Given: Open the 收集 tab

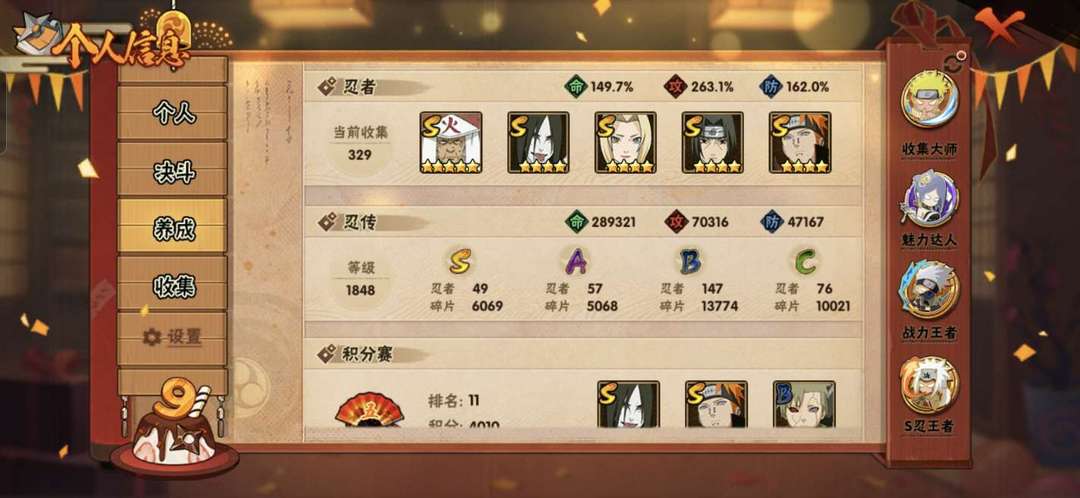Looking at the screenshot, I should [x=172, y=284].
